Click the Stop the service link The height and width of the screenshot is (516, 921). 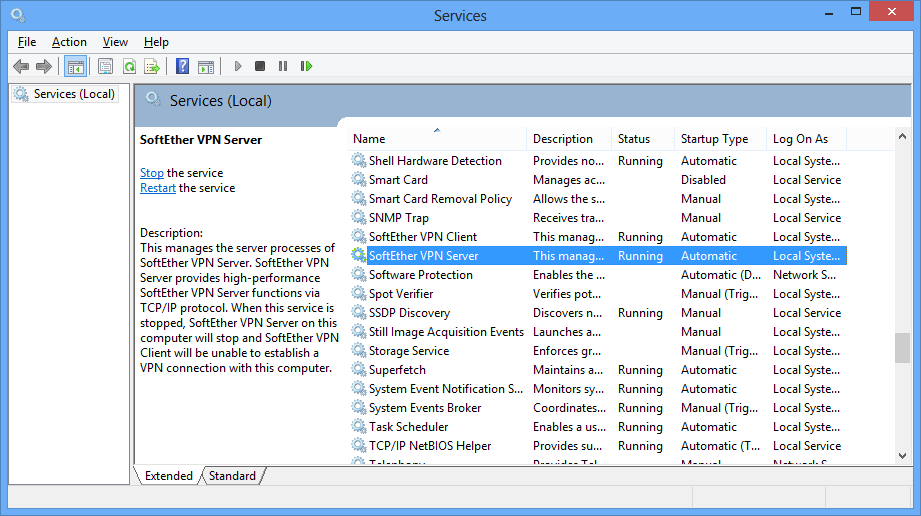(x=152, y=173)
